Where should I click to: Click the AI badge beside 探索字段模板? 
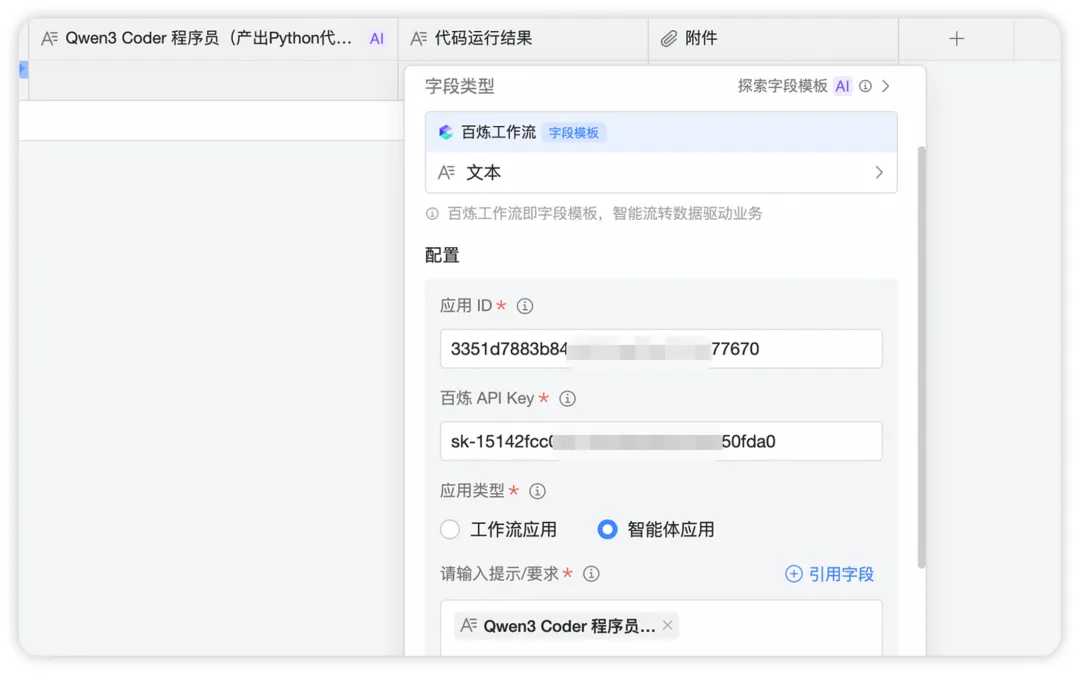tap(842, 86)
